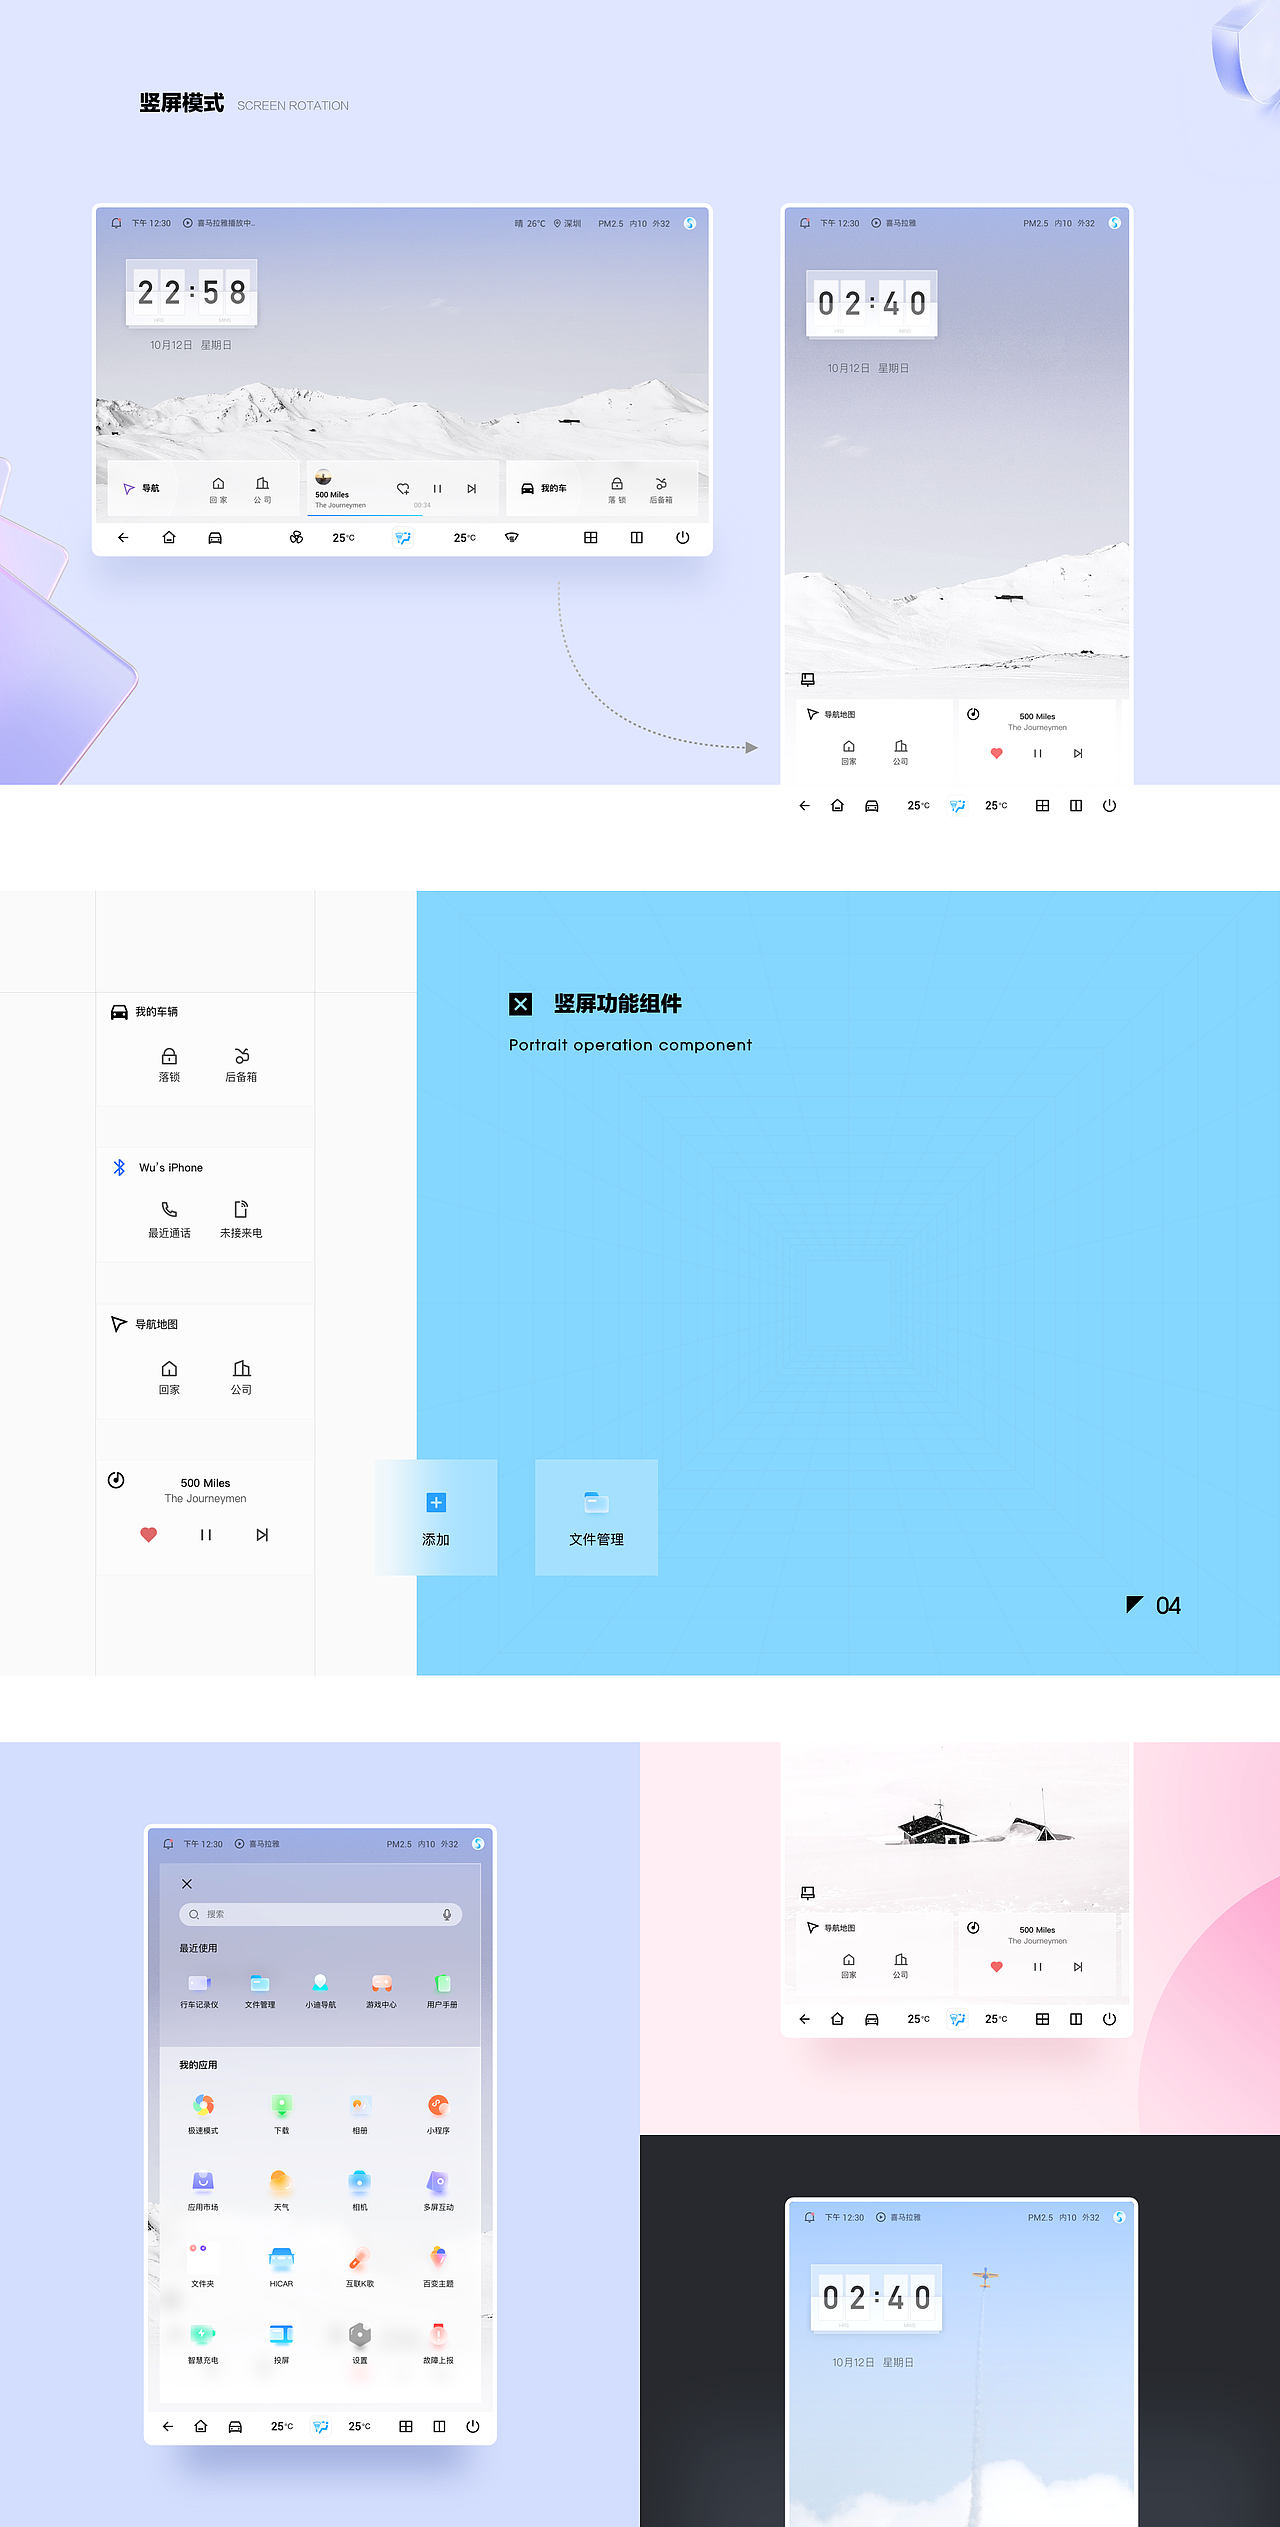Skip next track on top portrait music card
Viewport: 1280px width, 2527px height.
(1078, 753)
